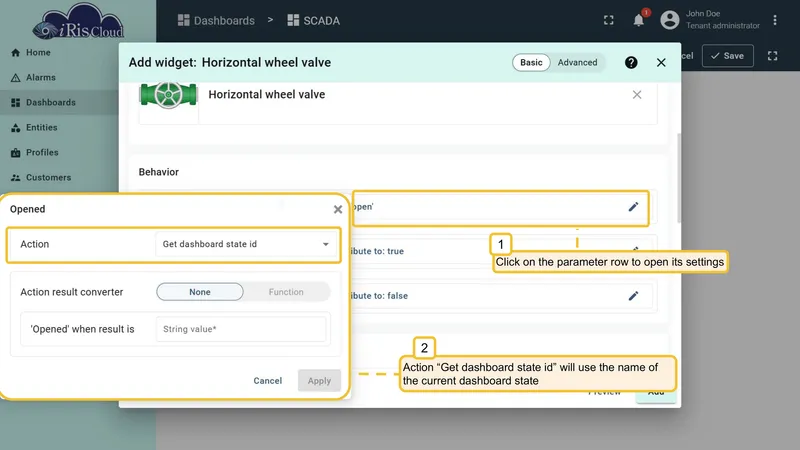
Task: Click the Behavior section heading
Action: point(159,172)
